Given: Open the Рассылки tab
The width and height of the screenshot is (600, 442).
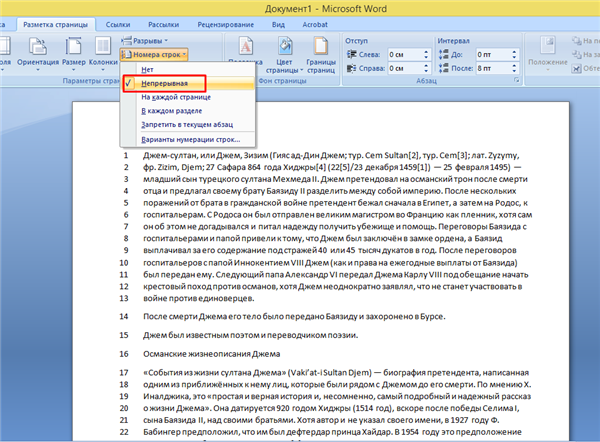Looking at the screenshot, I should click(163, 25).
